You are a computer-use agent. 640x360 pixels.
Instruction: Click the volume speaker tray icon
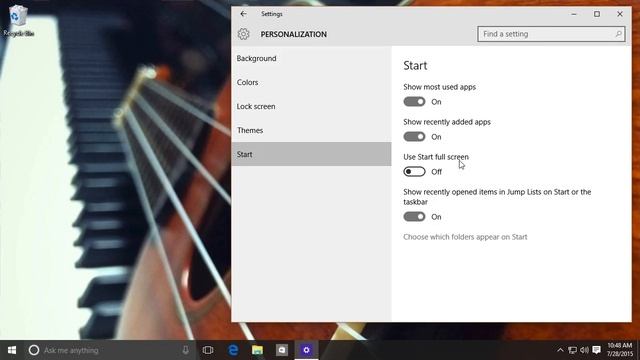click(584, 350)
